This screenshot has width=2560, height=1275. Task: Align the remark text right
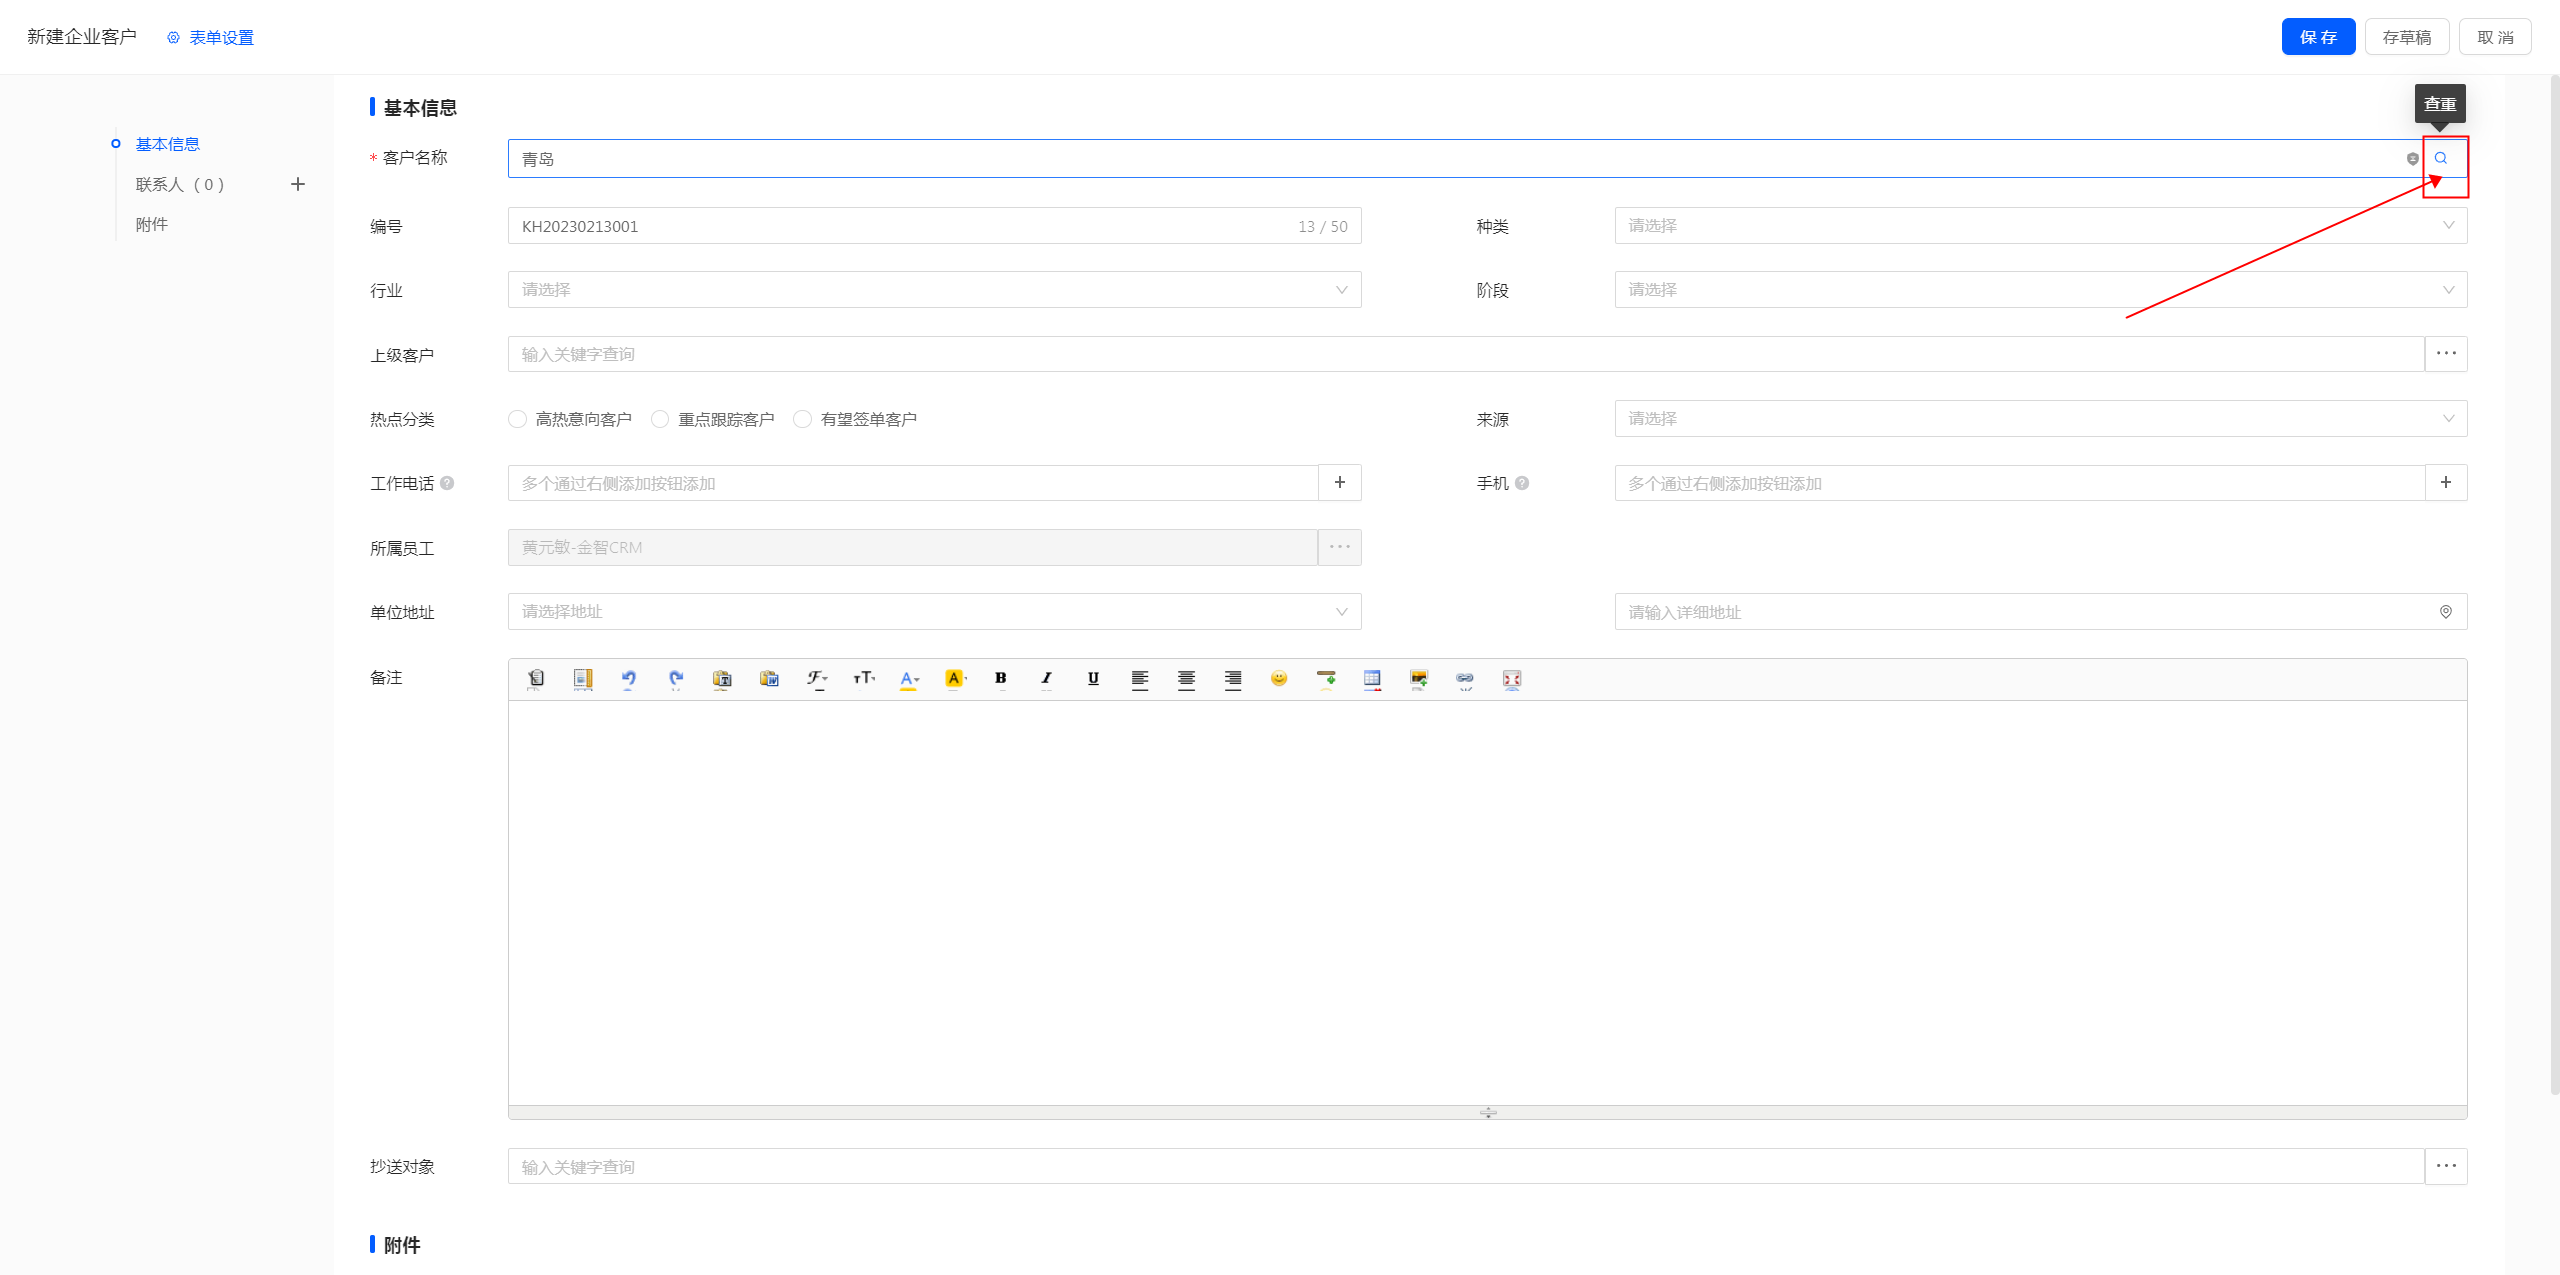point(1233,679)
